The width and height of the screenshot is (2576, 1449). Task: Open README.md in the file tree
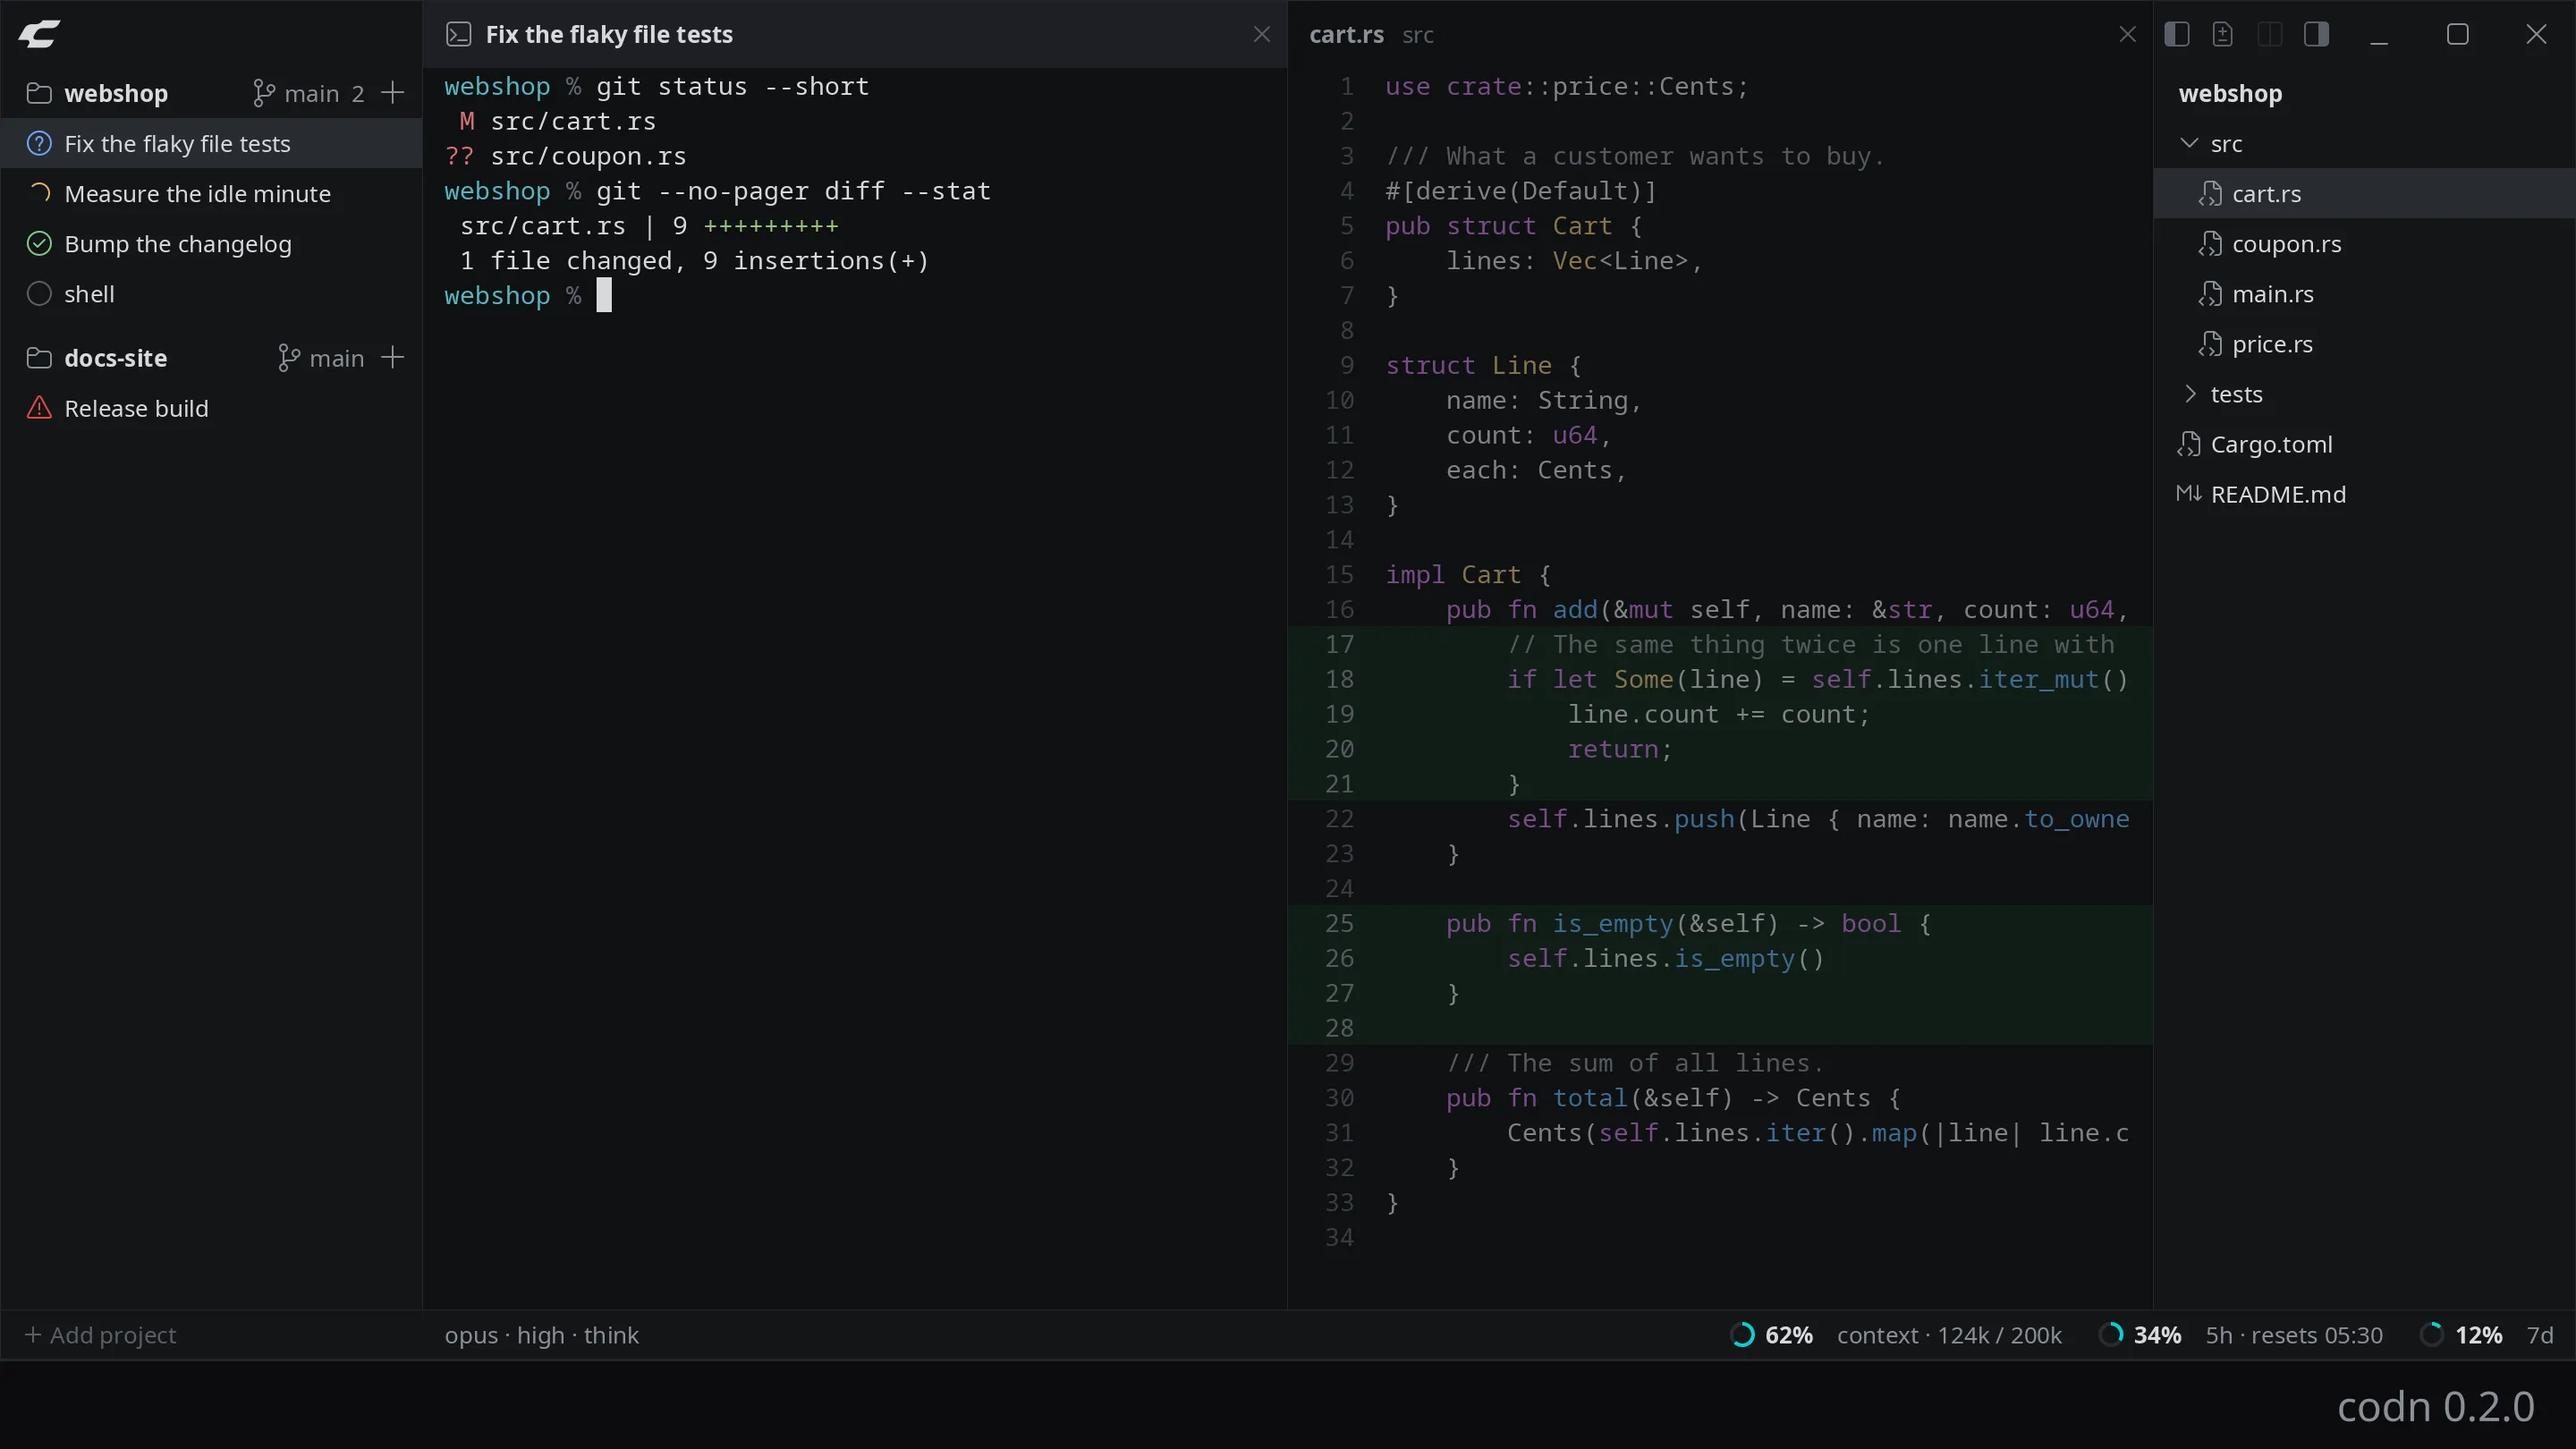click(2364, 493)
